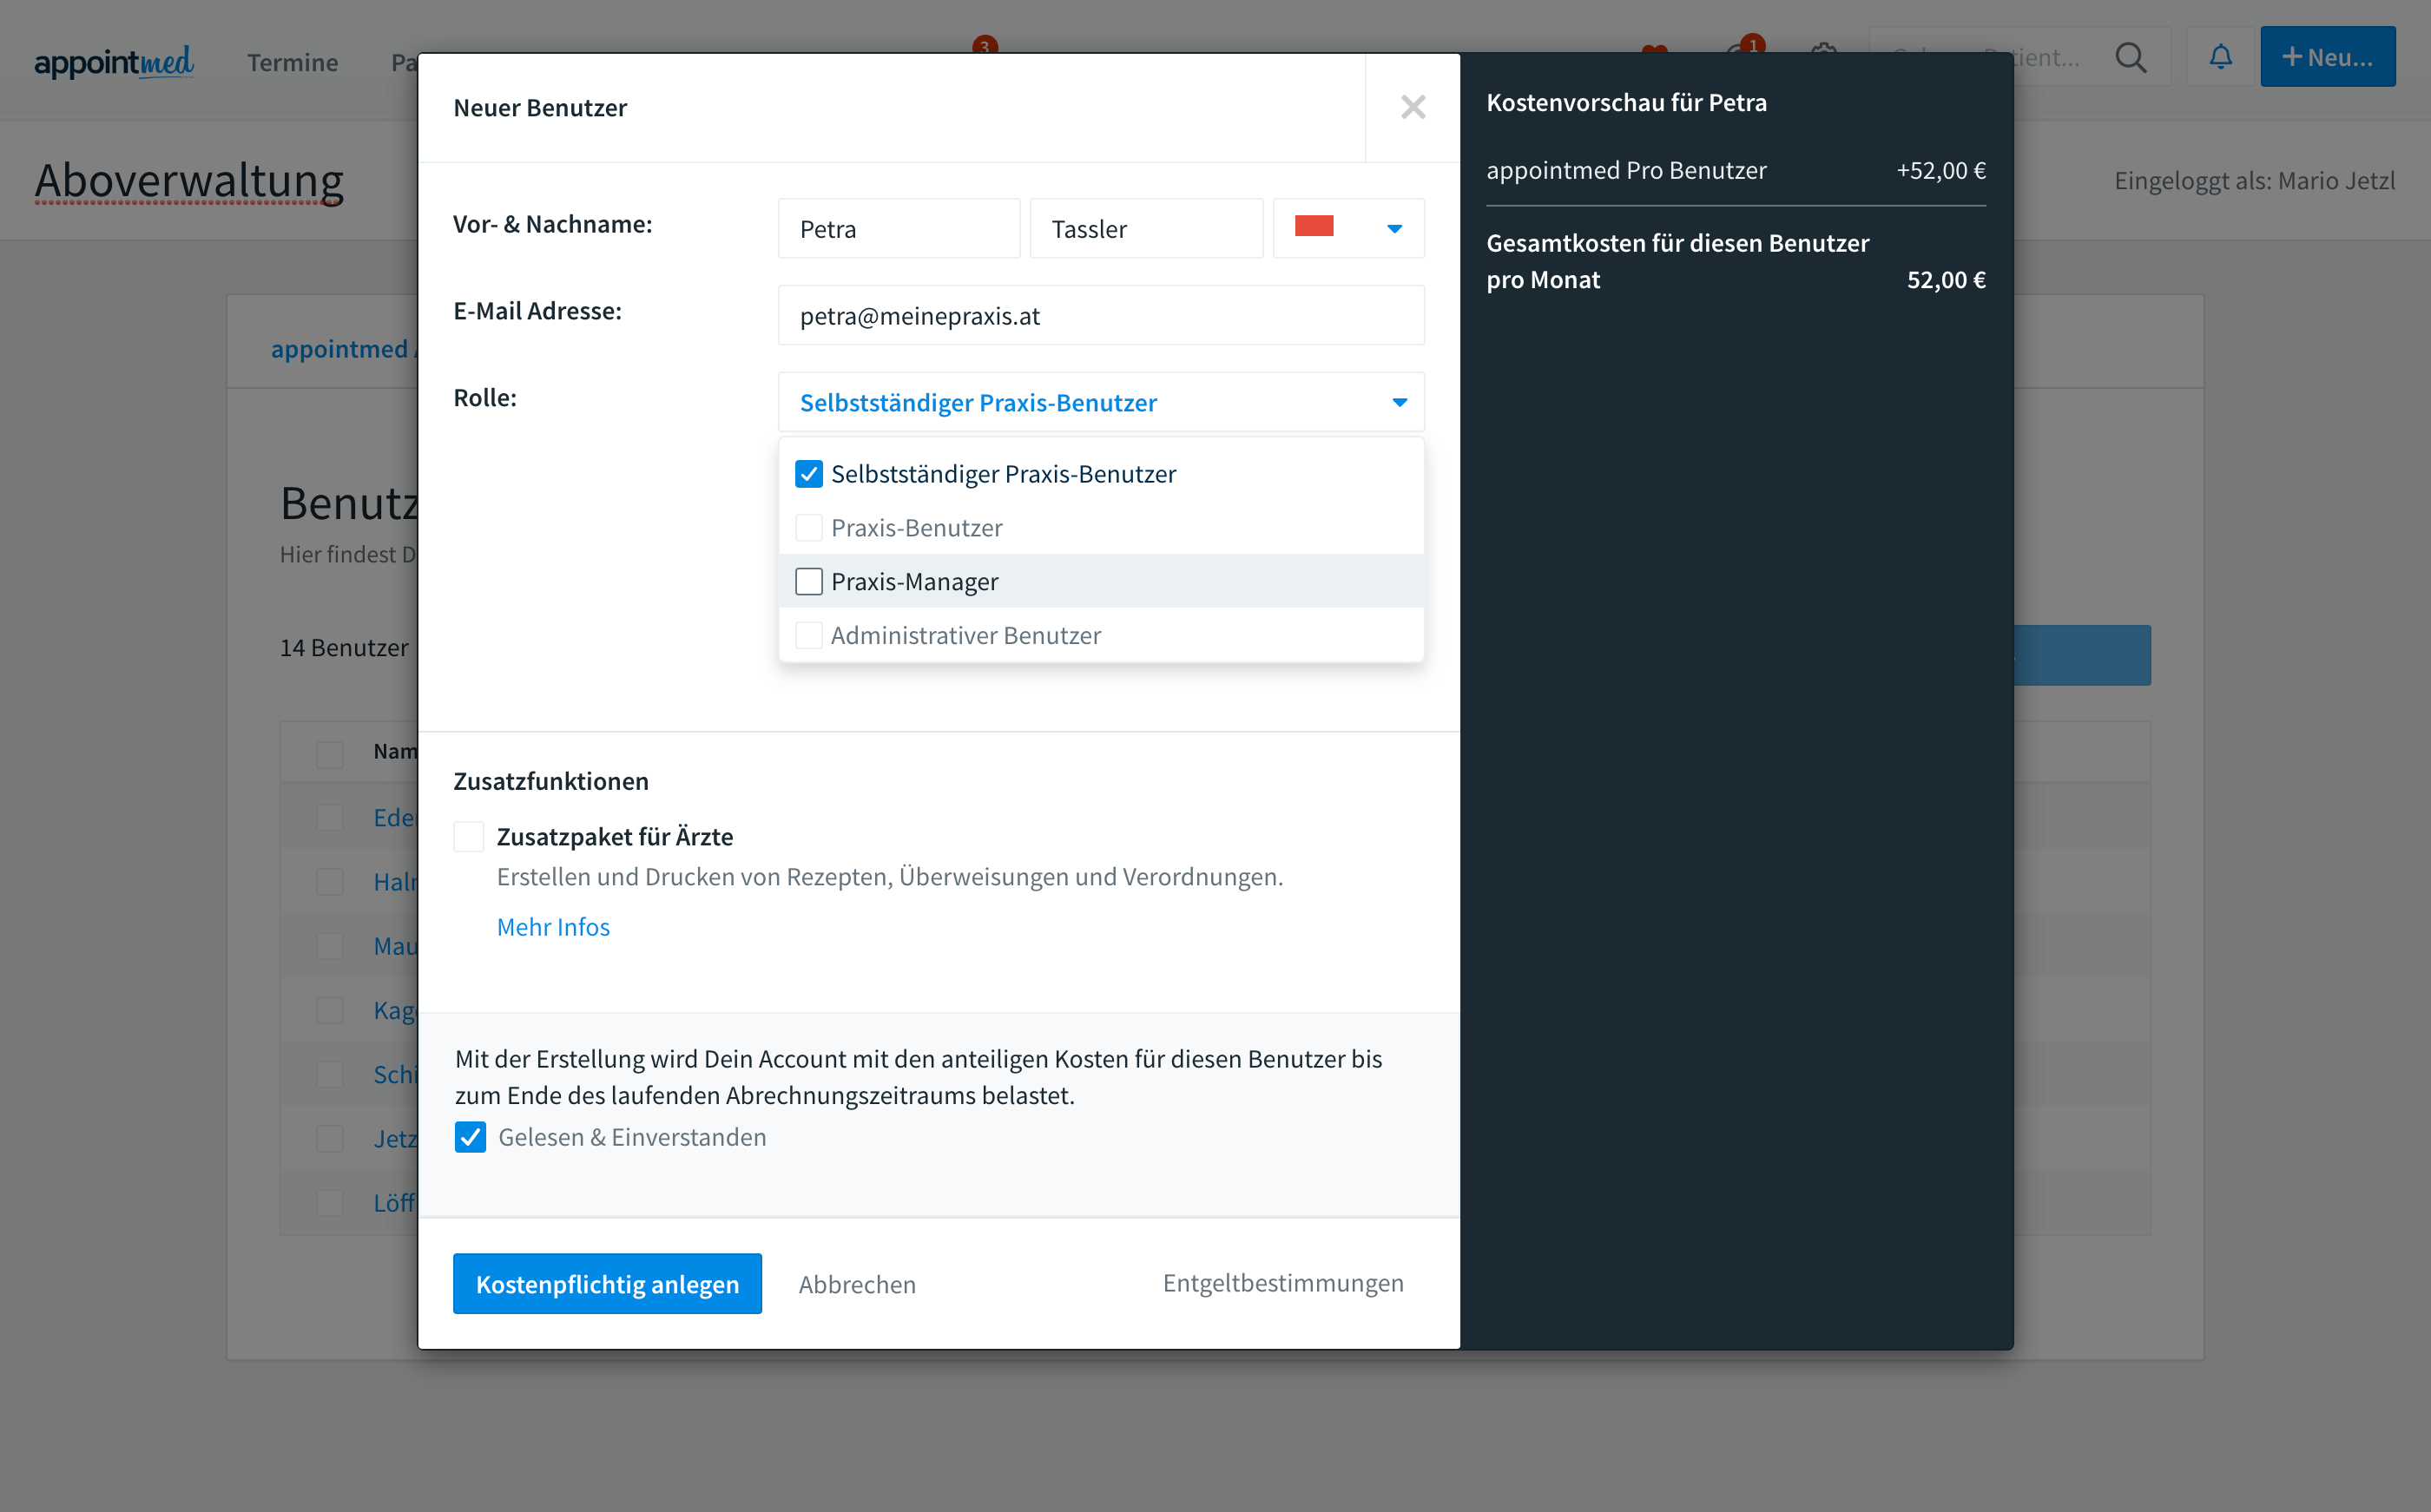This screenshot has width=2431, height=1512.
Task: Check the Praxis-Manager role option
Action: (x=809, y=581)
